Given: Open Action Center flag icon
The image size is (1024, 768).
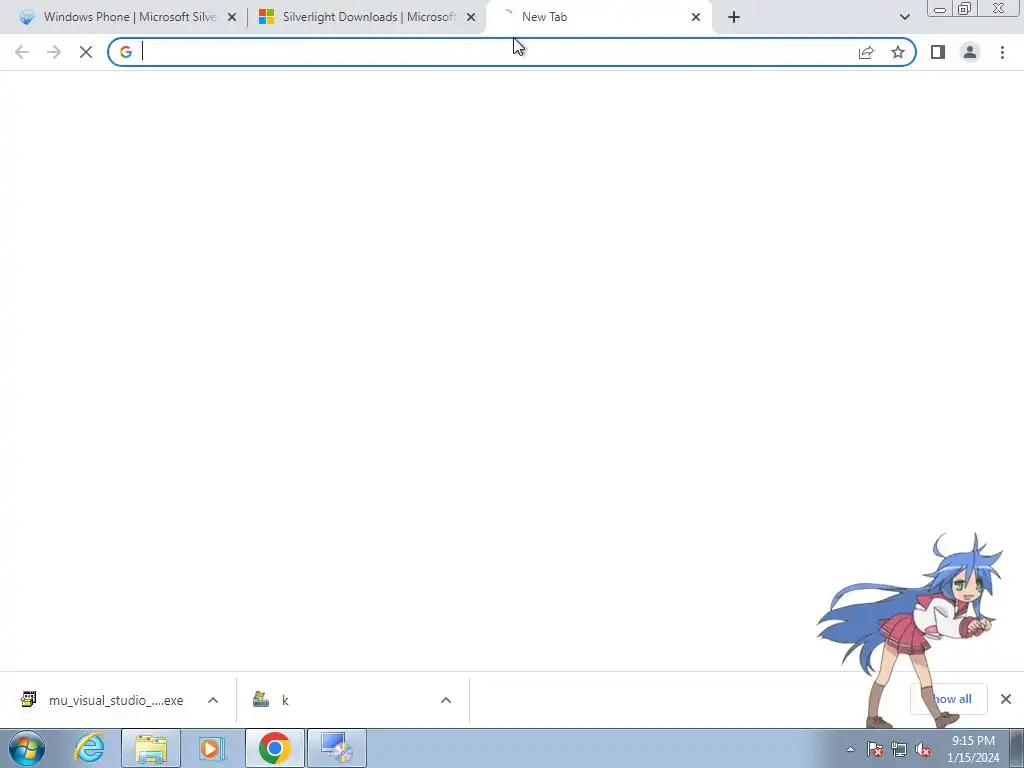Looking at the screenshot, I should tap(875, 749).
